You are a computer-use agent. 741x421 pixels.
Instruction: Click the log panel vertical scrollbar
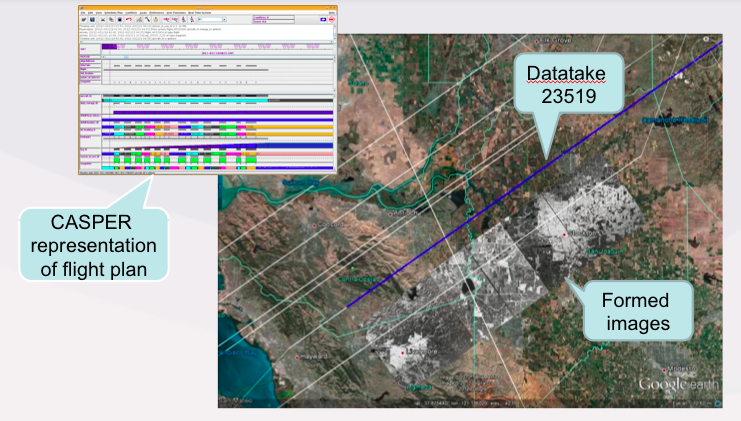coord(335,33)
